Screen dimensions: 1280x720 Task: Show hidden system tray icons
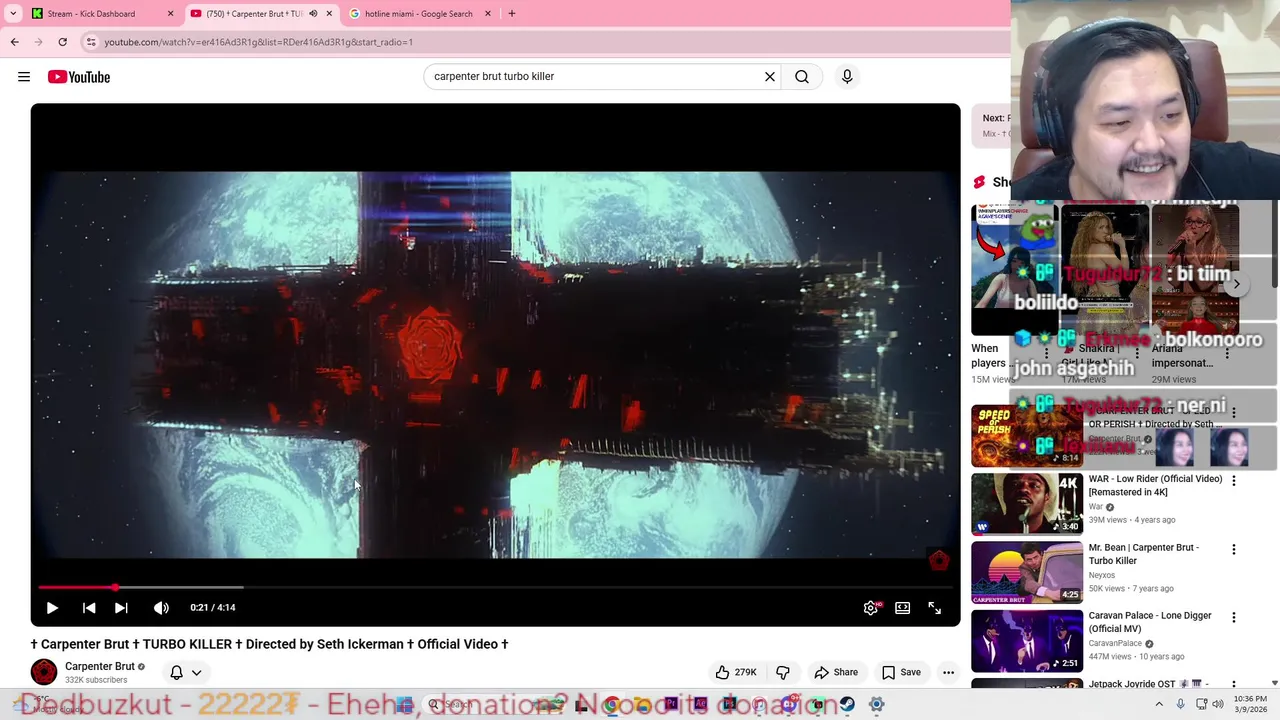1159,704
